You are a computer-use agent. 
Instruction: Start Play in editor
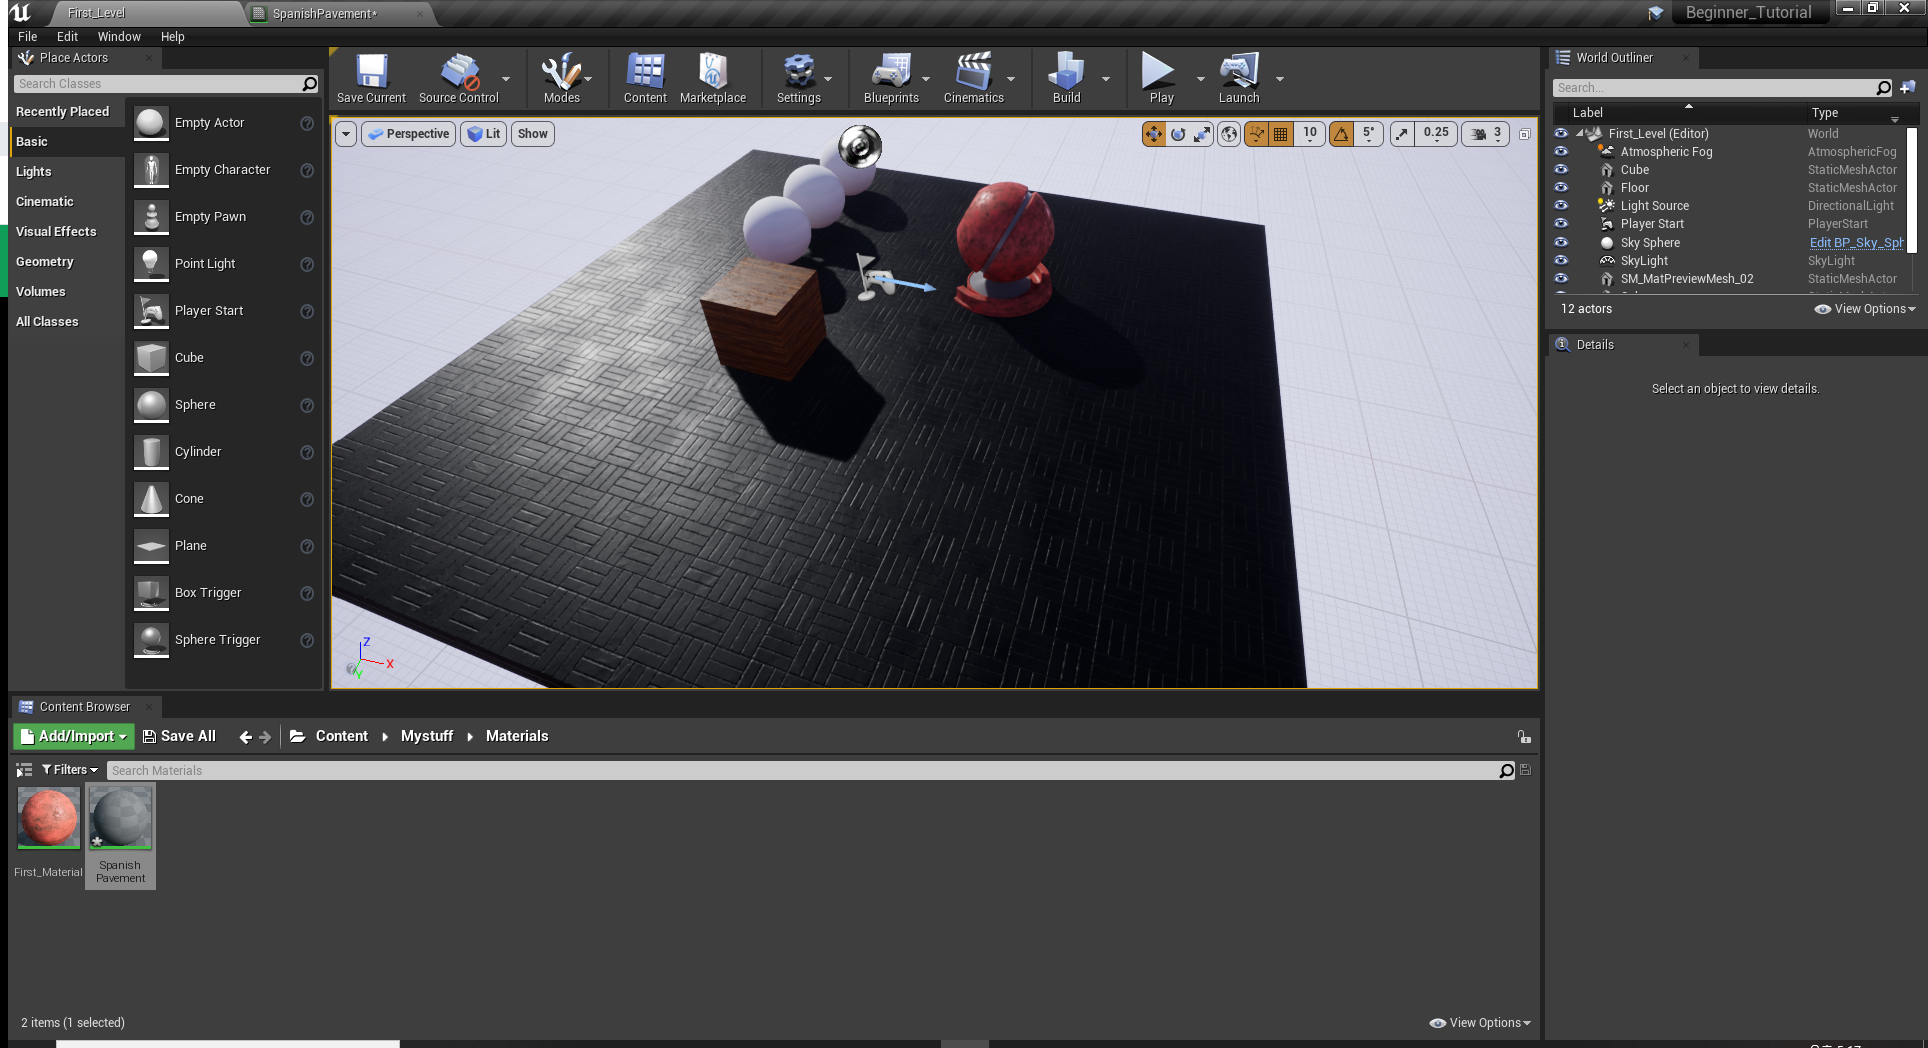(x=1160, y=78)
